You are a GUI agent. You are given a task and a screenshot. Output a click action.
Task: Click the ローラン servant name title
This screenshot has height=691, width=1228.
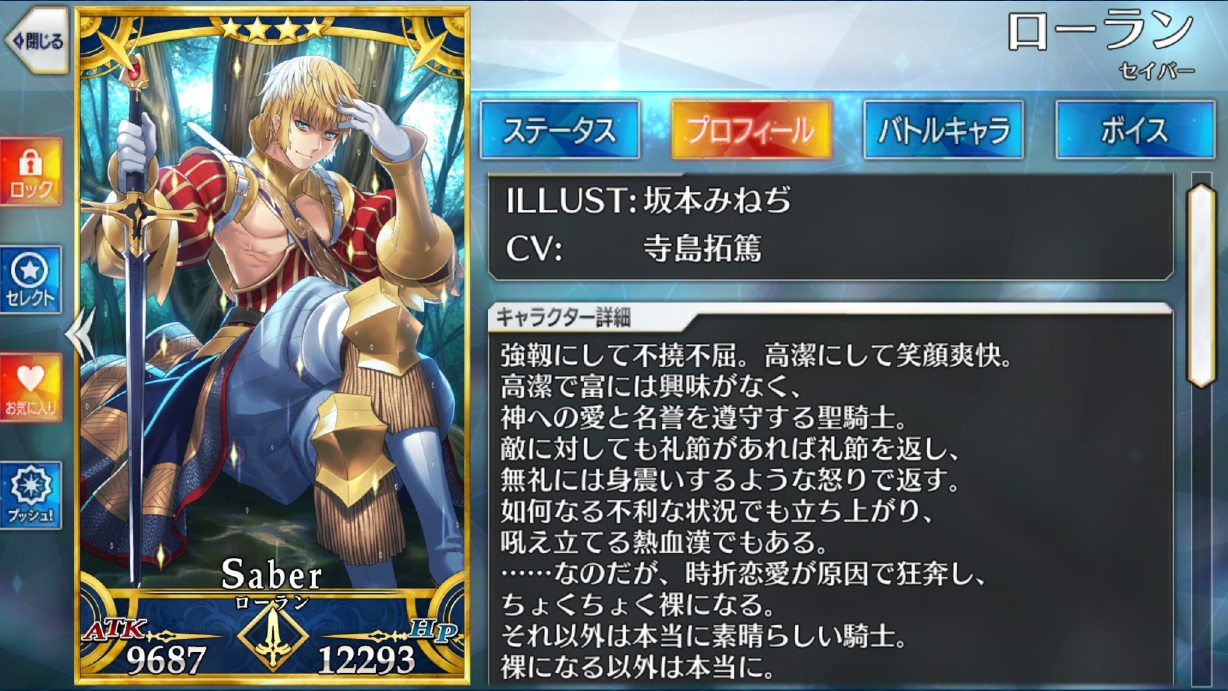(x=1100, y=33)
